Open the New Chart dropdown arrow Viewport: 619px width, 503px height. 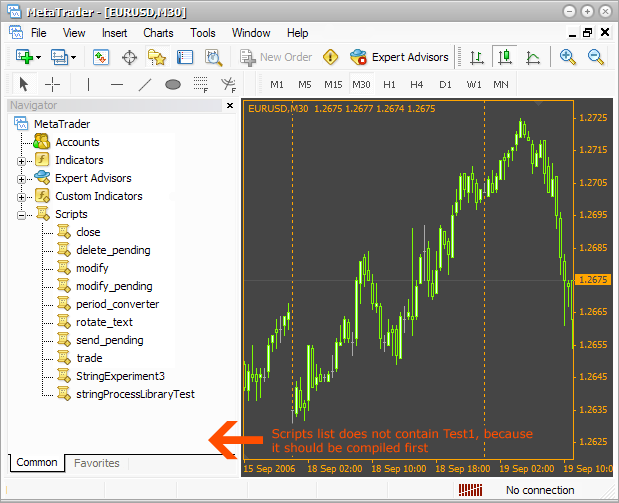pyautogui.click(x=38, y=58)
